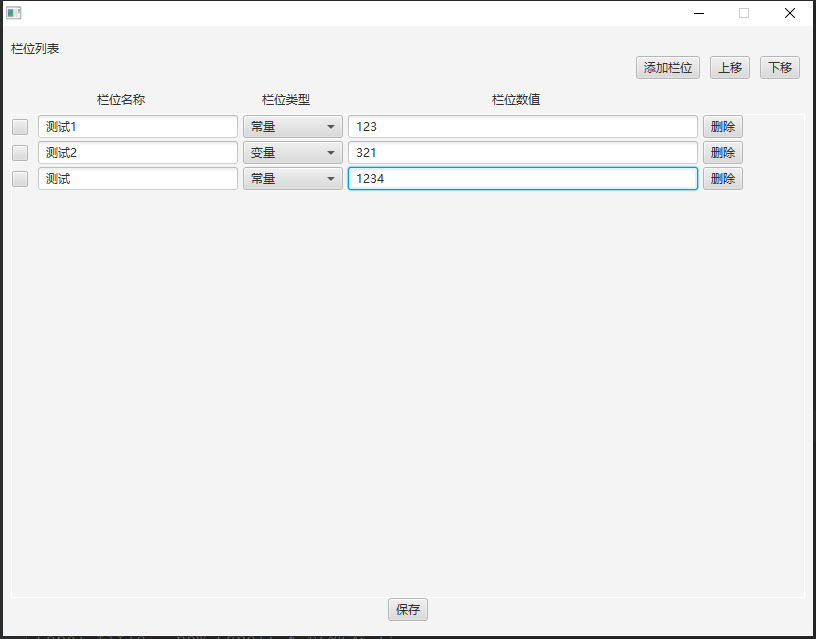Click the 测试1 name field
Image resolution: width=816 pixels, height=639 pixels.
[138, 127]
